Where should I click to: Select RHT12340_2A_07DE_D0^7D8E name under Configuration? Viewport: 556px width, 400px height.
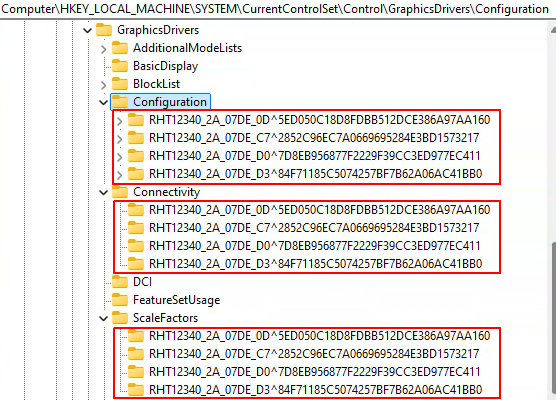pyautogui.click(x=315, y=156)
